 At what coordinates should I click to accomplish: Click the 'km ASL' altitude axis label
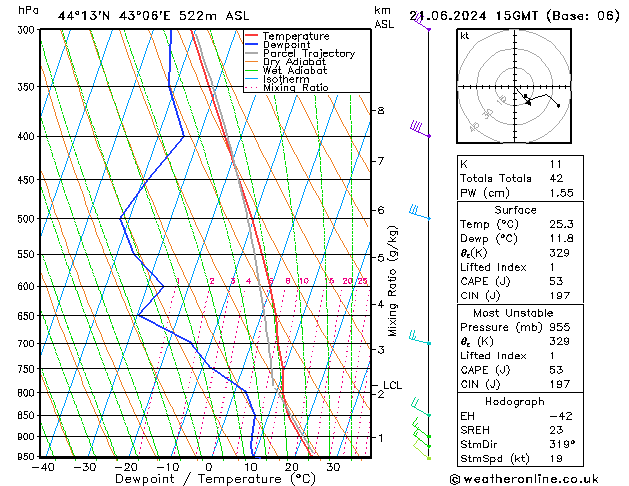384,17
